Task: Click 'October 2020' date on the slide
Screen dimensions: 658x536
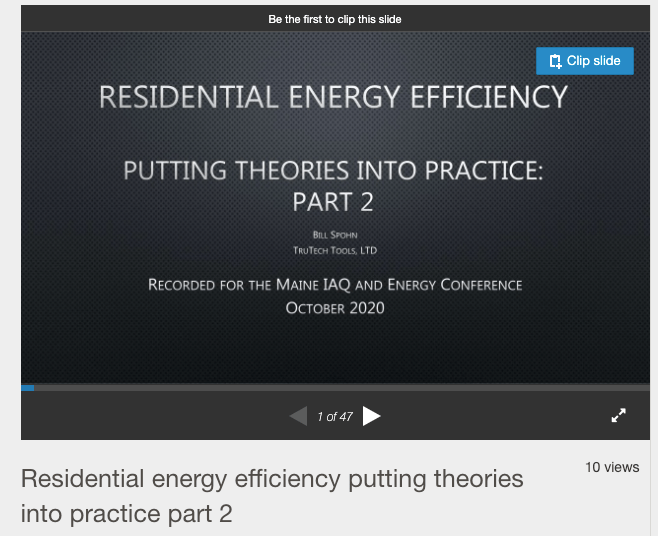Action: click(334, 308)
